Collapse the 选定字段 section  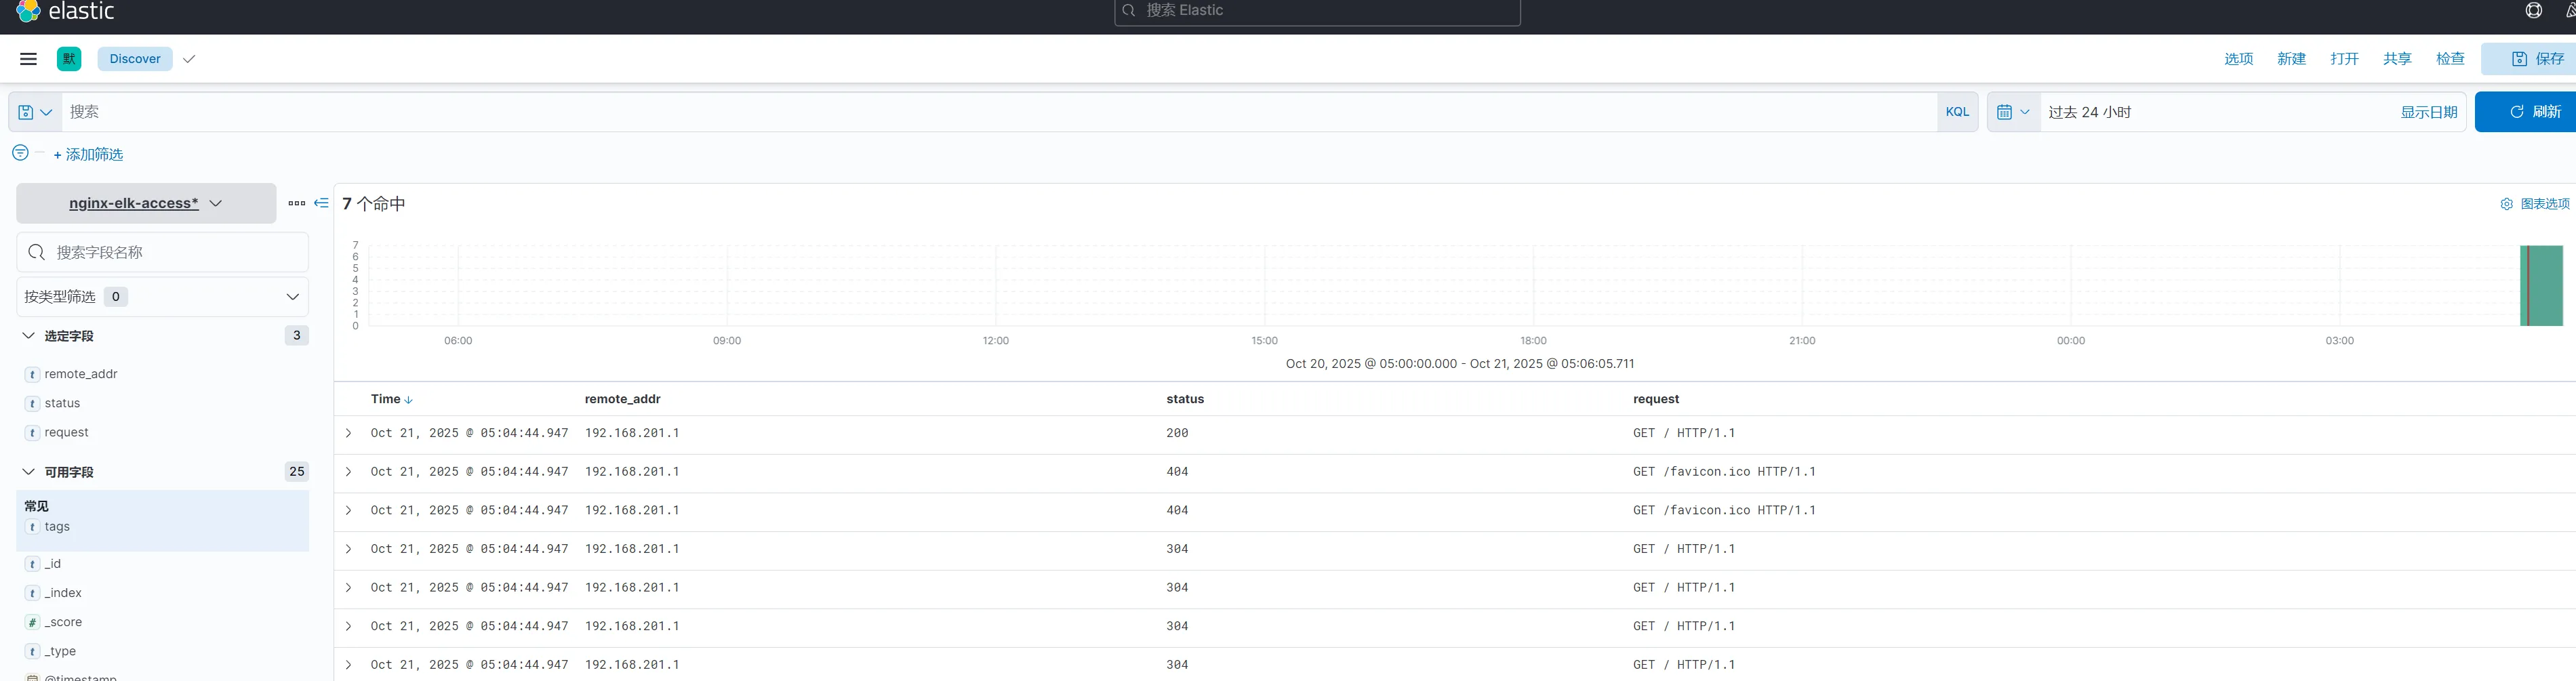pyautogui.click(x=28, y=336)
